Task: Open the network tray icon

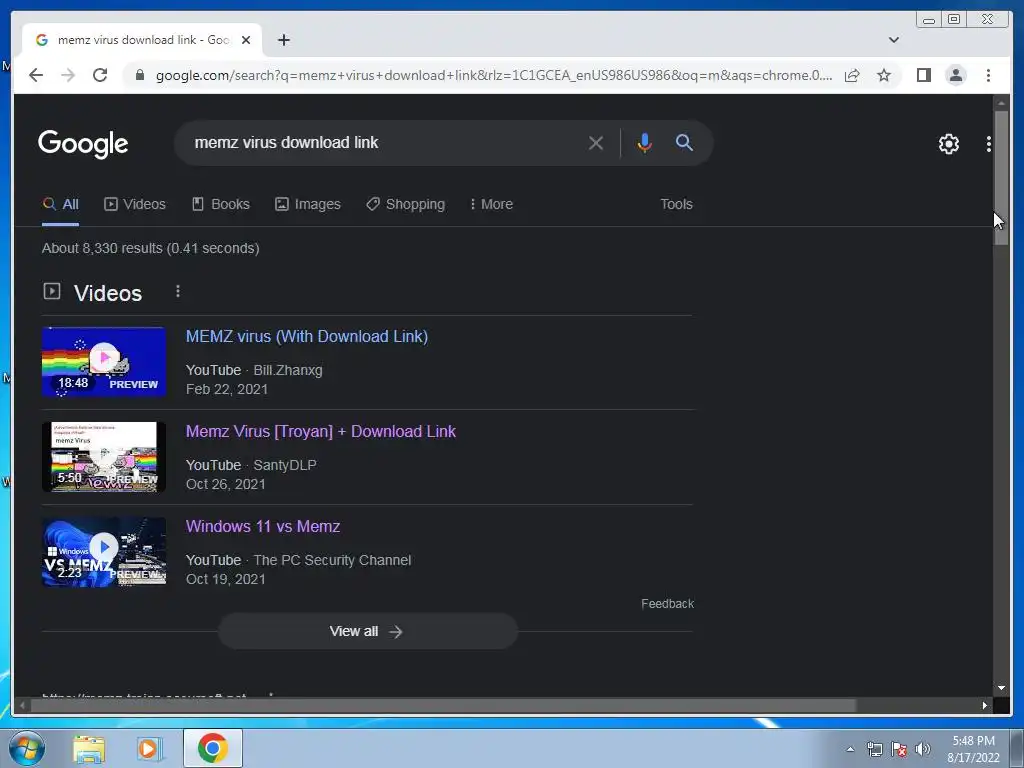Action: [x=874, y=749]
